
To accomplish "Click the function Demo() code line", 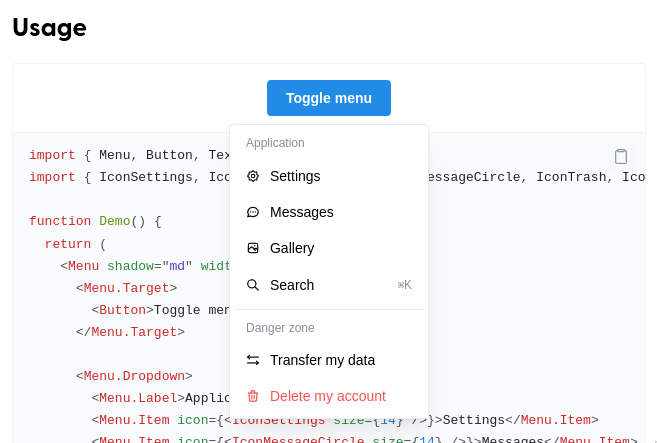I will point(95,221).
